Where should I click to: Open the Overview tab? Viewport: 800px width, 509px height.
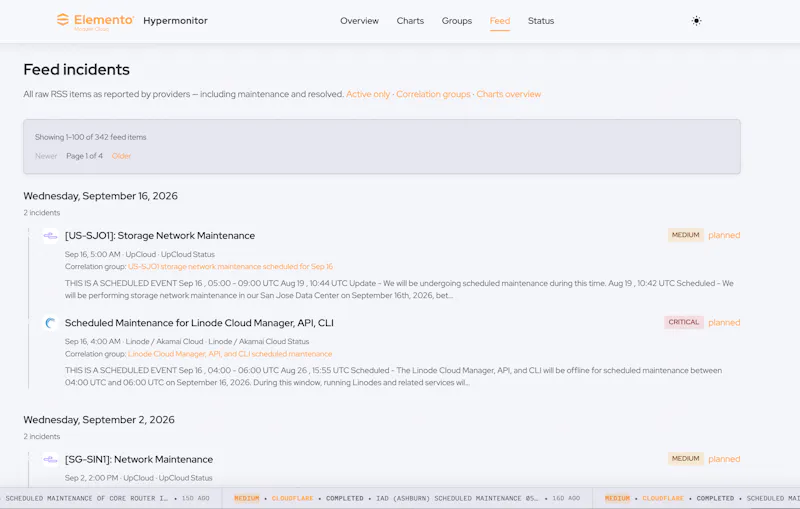(359, 21)
